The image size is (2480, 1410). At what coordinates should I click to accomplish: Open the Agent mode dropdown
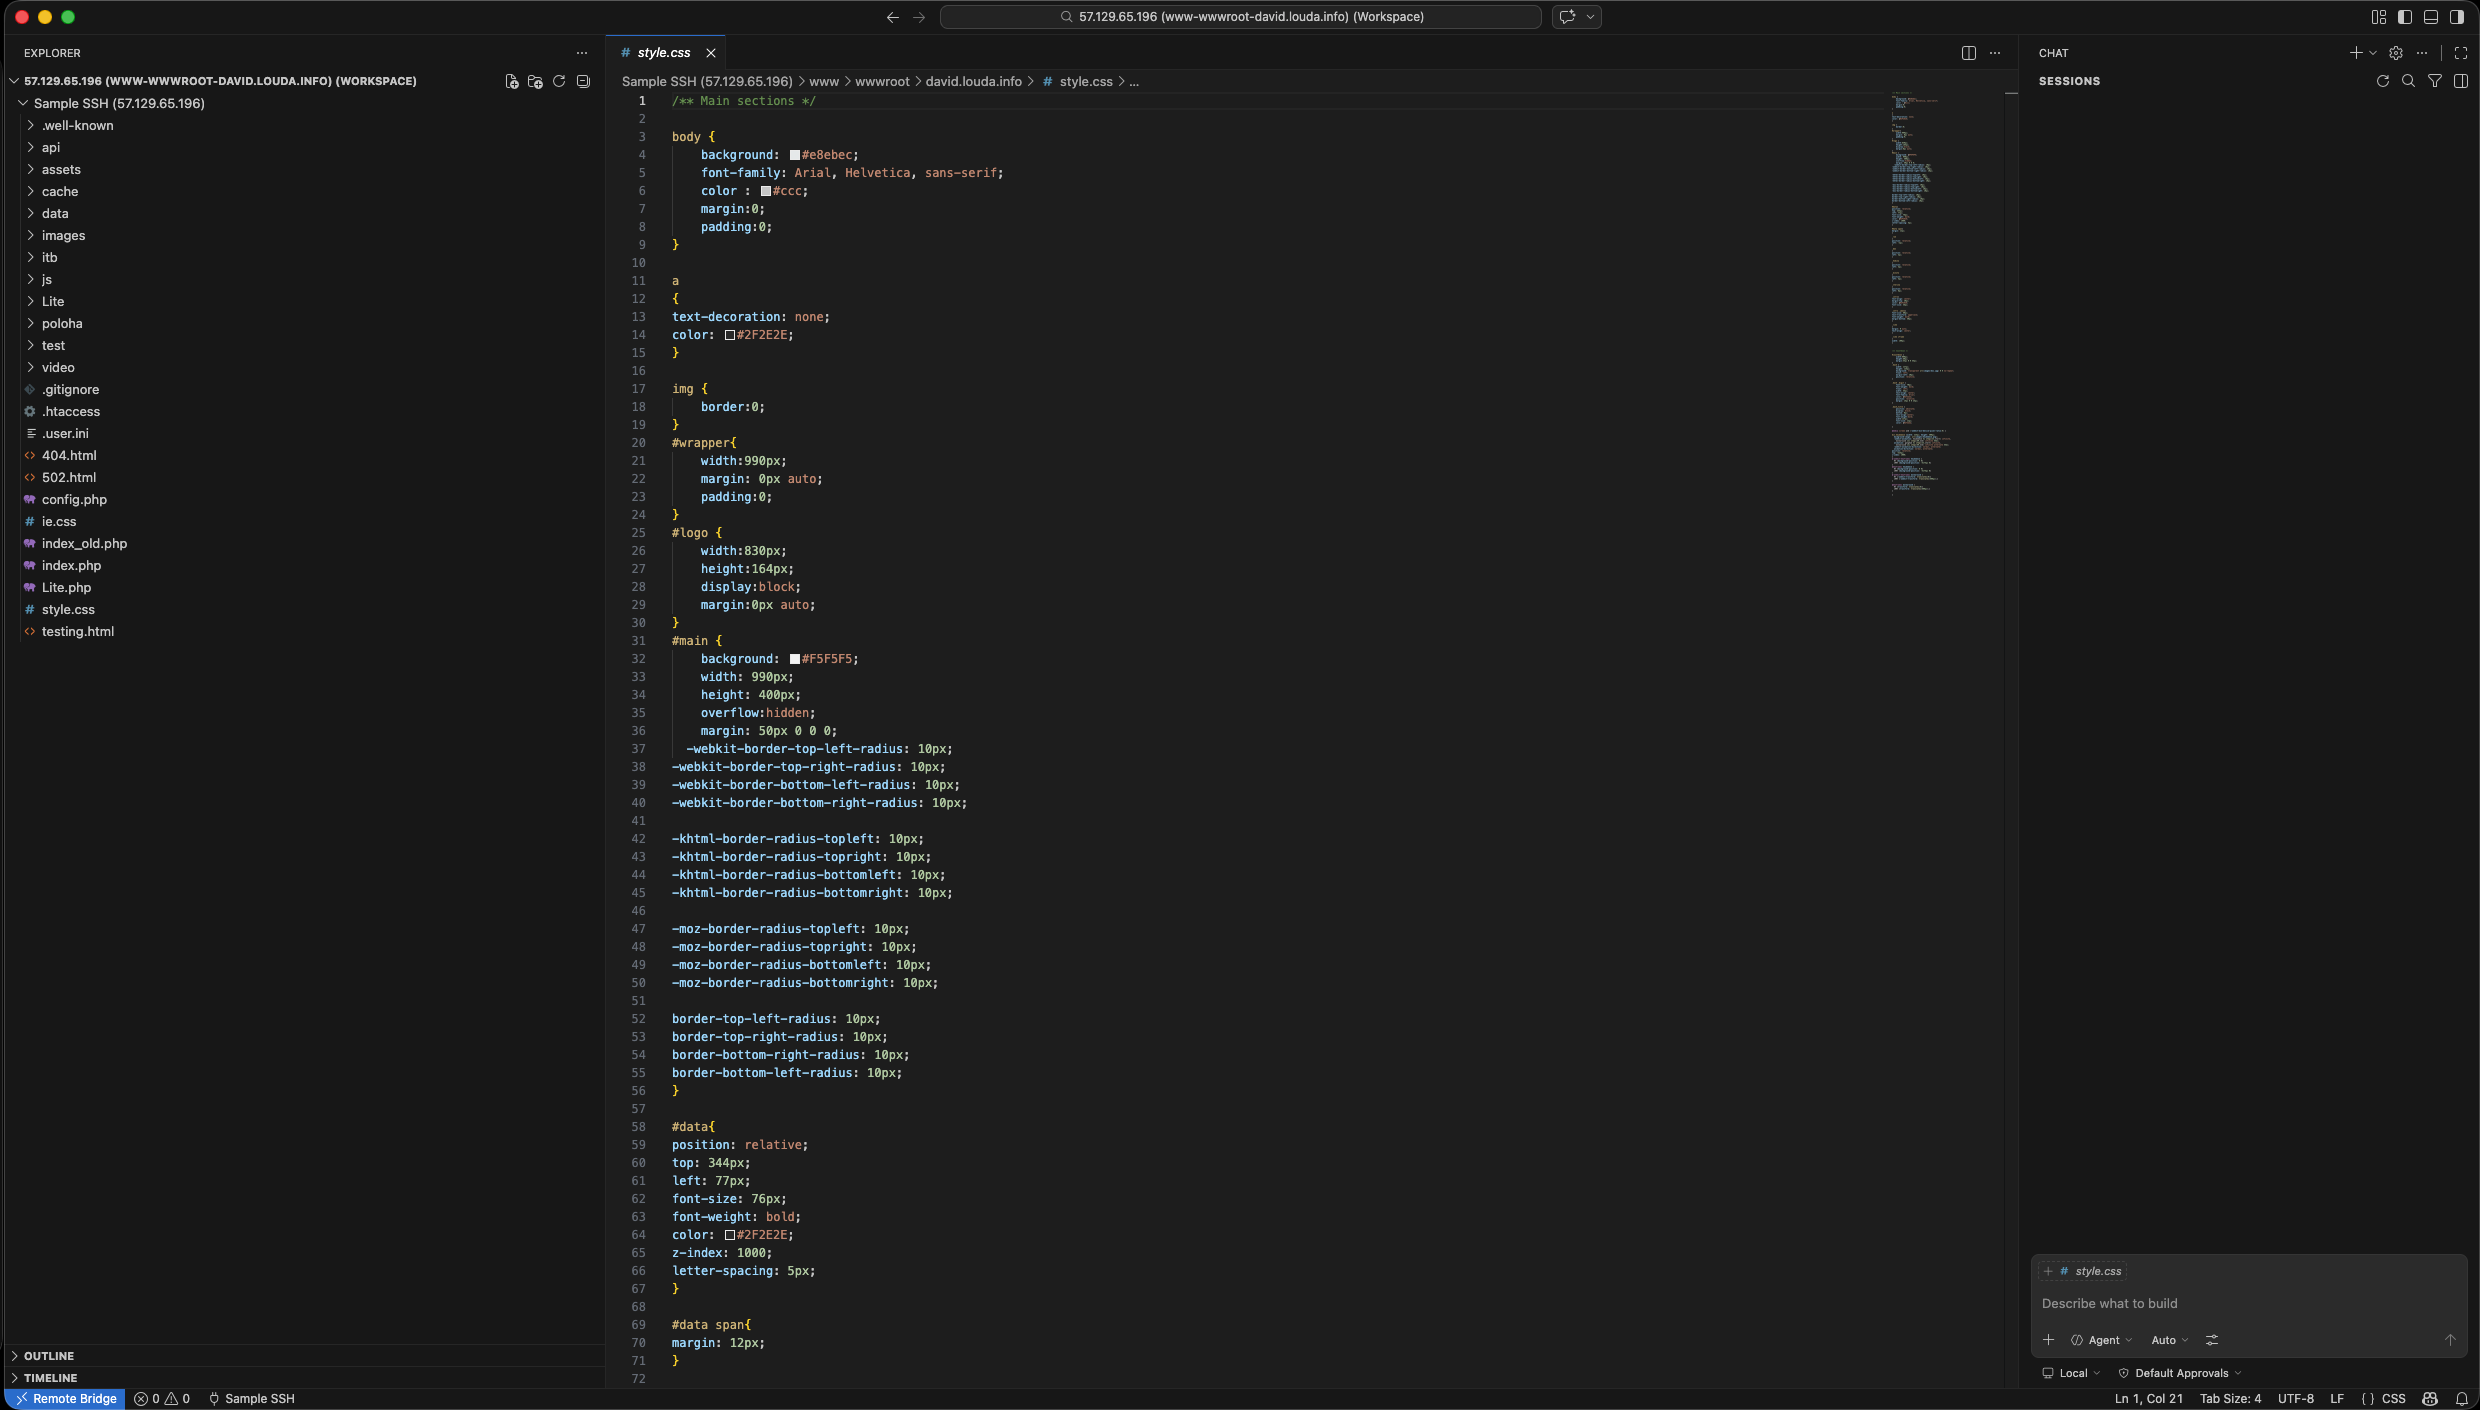2102,1340
